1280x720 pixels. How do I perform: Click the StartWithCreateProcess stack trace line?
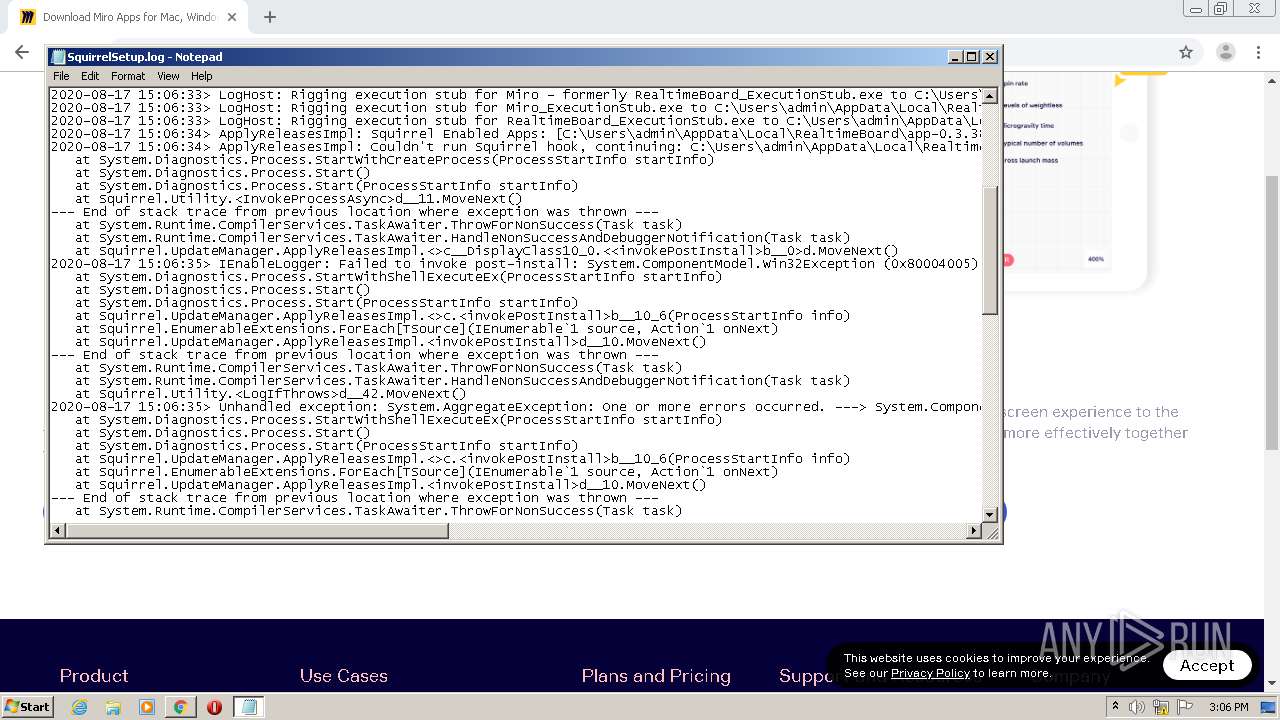pyautogui.click(x=394, y=160)
